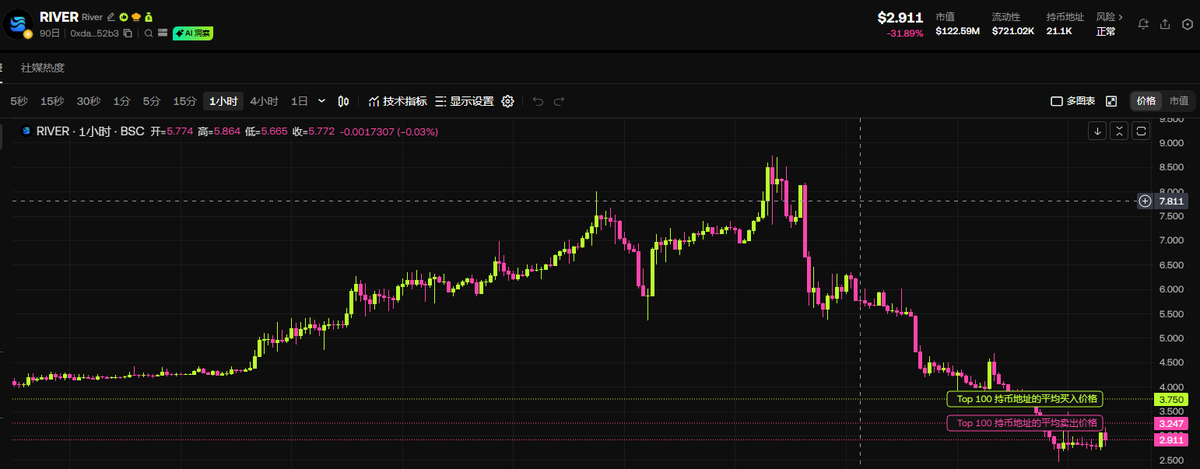Click the undo arrow icon
1200x469 pixels.
pos(538,101)
